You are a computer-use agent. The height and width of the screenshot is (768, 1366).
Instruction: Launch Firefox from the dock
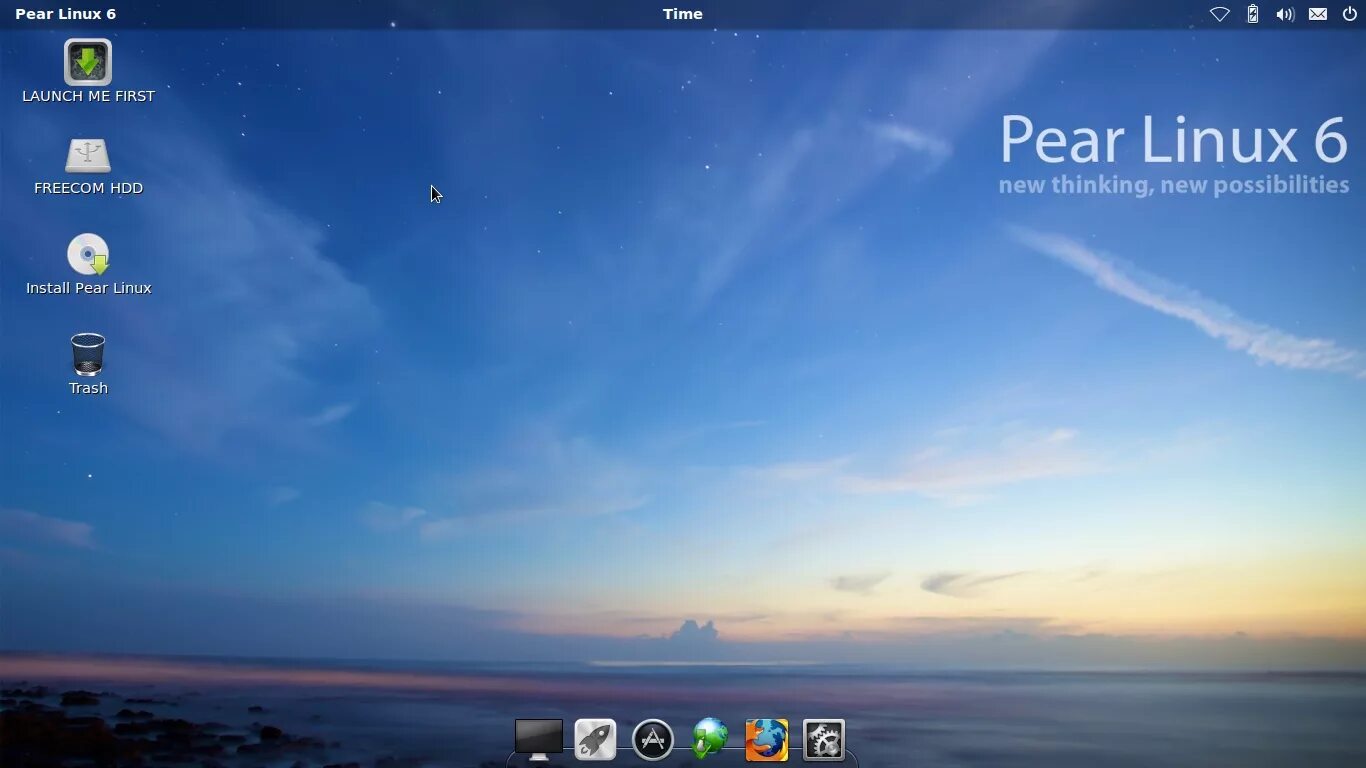pyautogui.click(x=767, y=740)
